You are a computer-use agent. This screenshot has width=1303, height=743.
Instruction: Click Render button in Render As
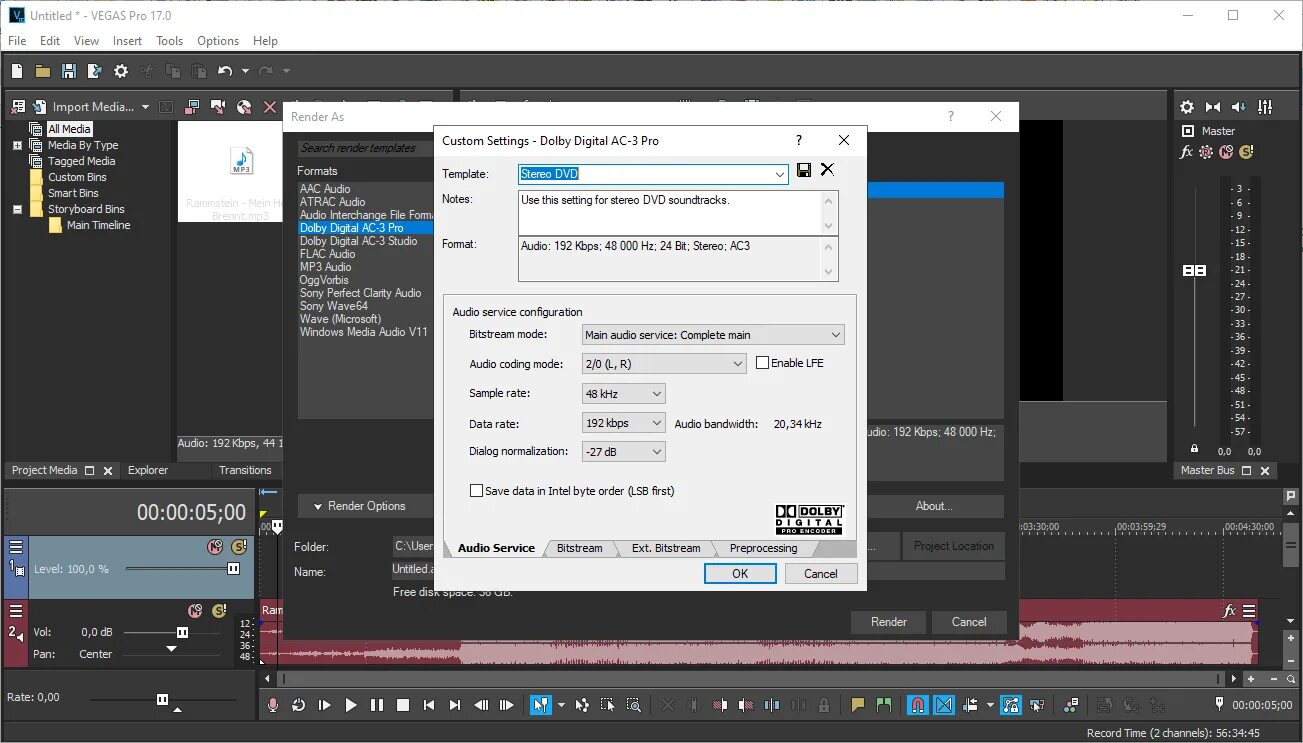(x=889, y=622)
